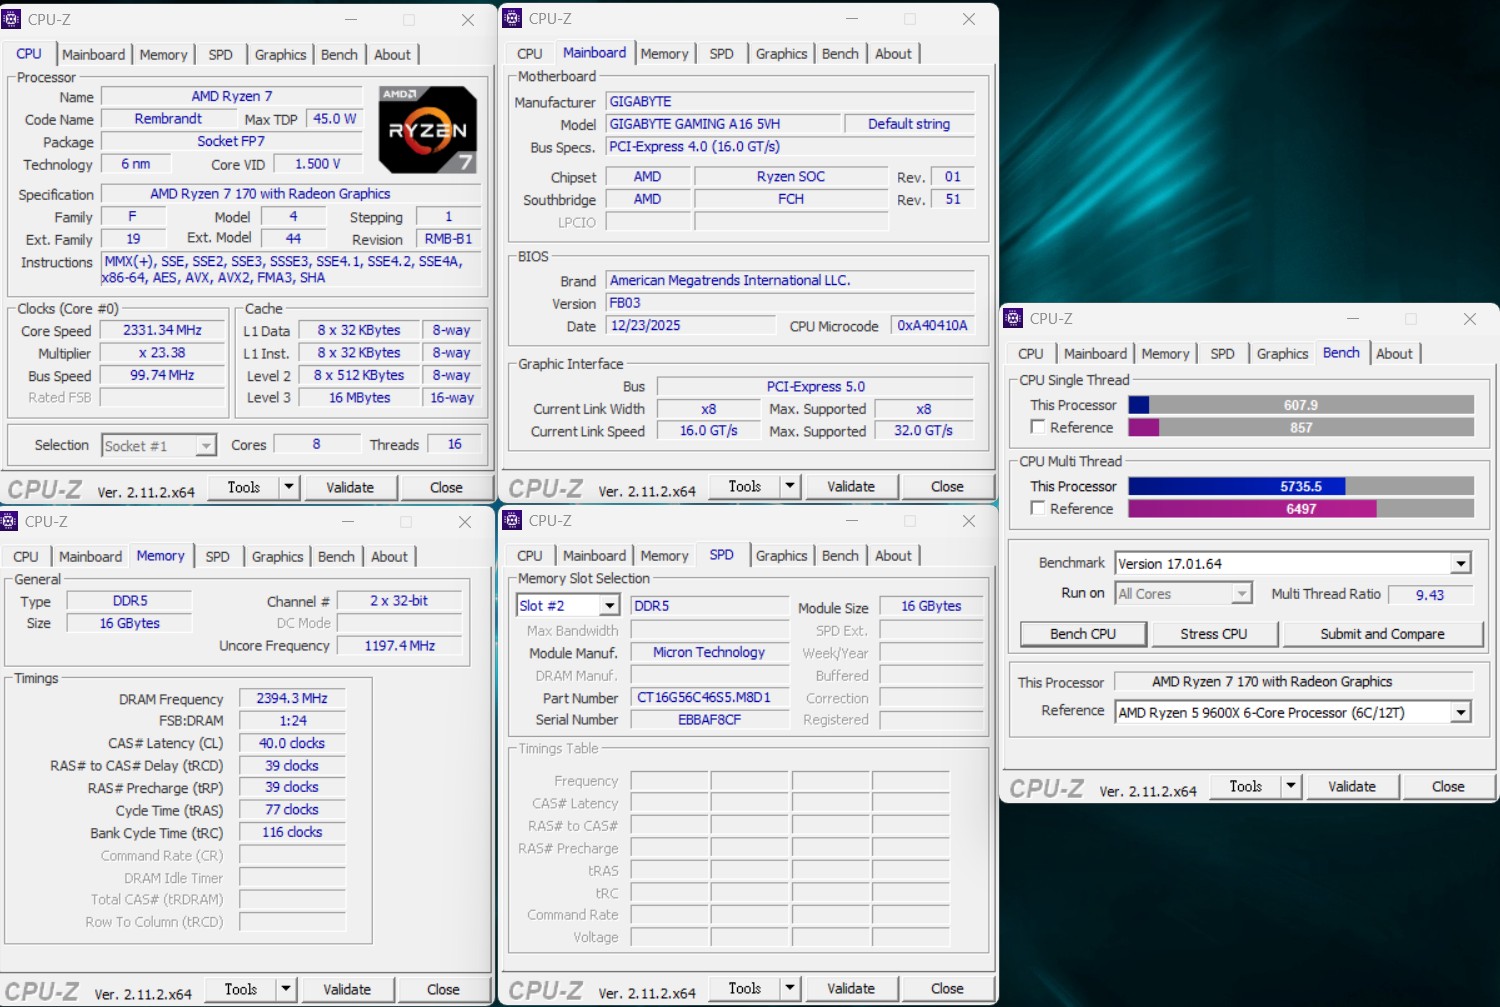Click the DRAM Frequency 2394.3 MHz field
The image size is (1500, 1007).
coord(292,698)
